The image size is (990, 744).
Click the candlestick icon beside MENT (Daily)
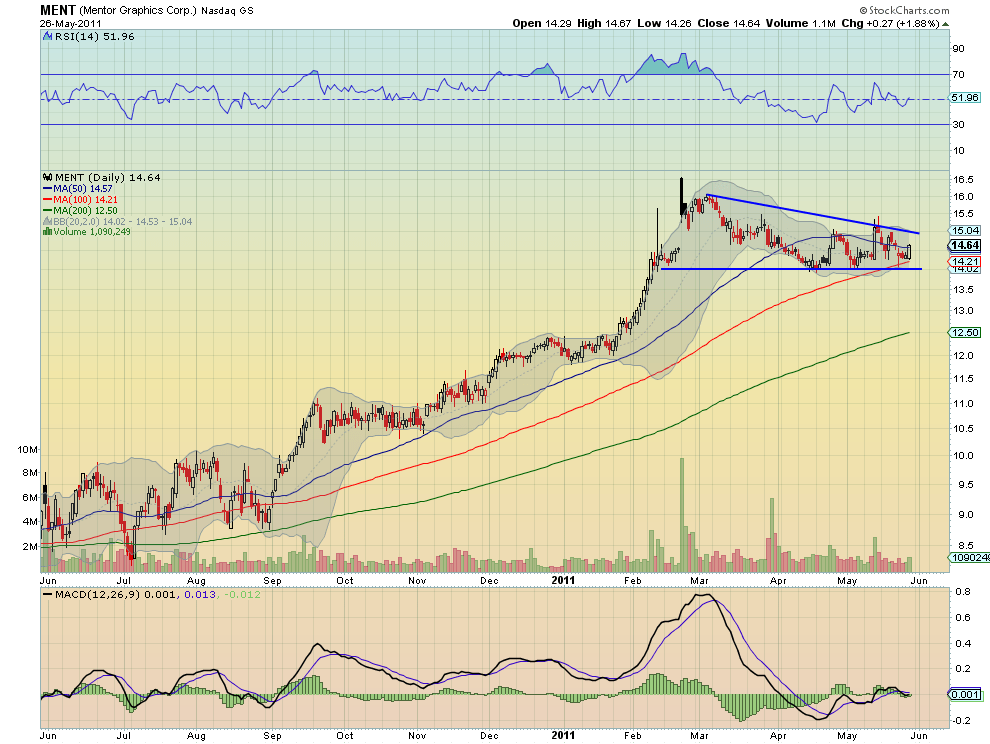coord(47,177)
